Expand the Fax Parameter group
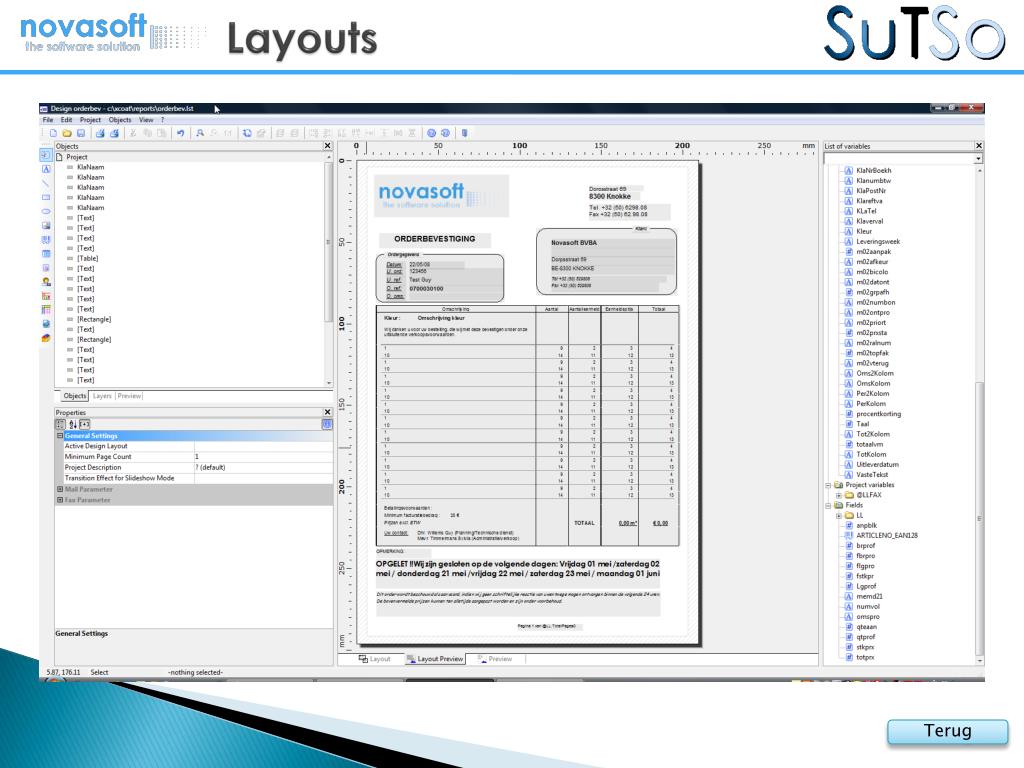The height and width of the screenshot is (768, 1024). (x=60, y=500)
